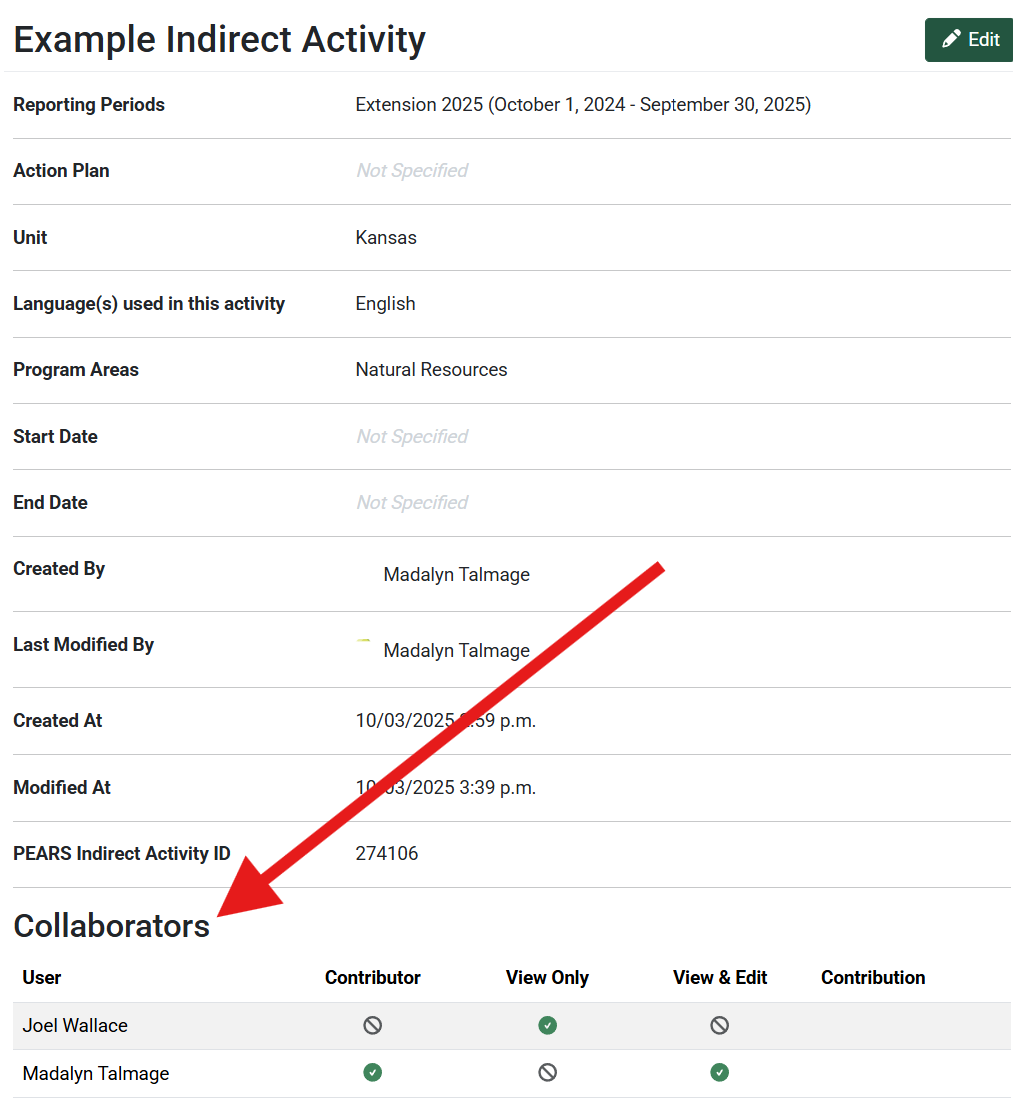Click Joel Wallace's Contributor denied icon
The image size is (1013, 1100).
(x=373, y=1025)
